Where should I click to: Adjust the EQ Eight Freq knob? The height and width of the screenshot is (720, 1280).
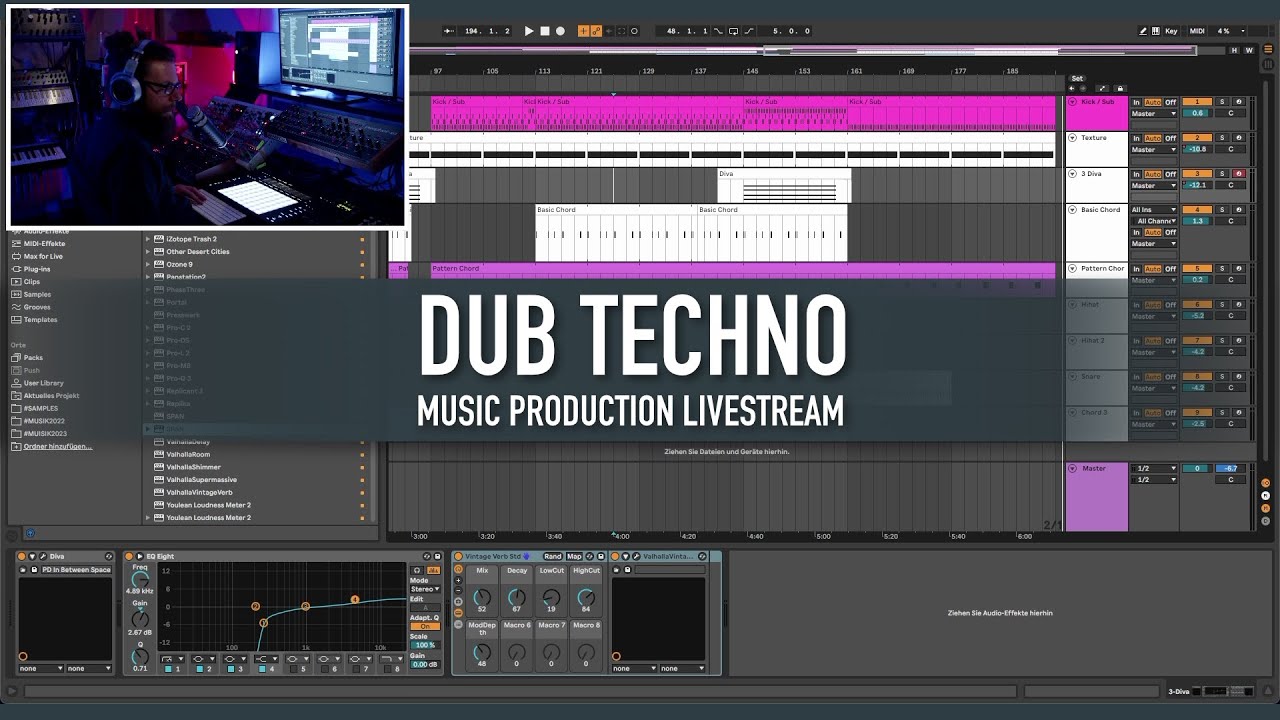[140, 580]
